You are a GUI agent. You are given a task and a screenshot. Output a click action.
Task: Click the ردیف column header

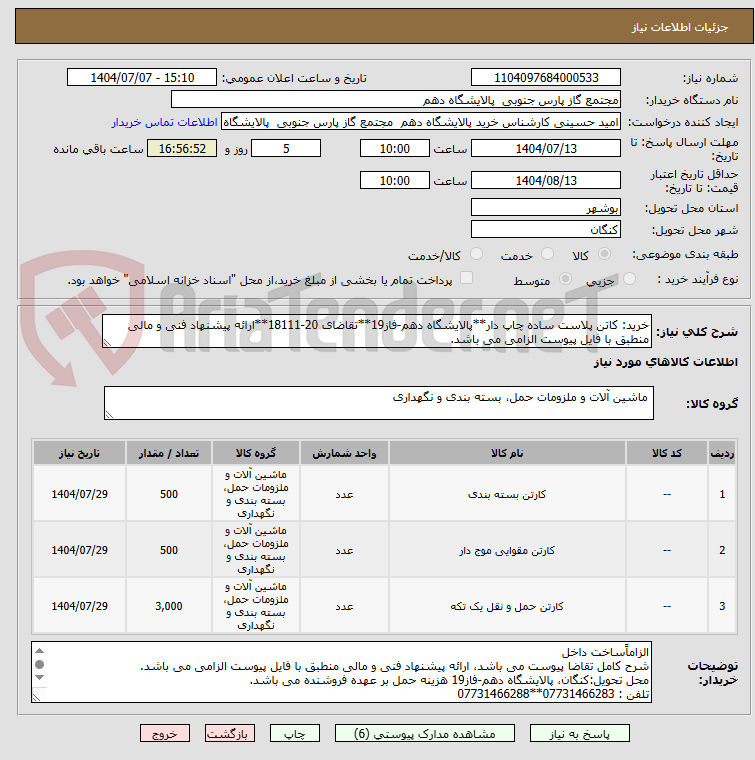coord(722,453)
